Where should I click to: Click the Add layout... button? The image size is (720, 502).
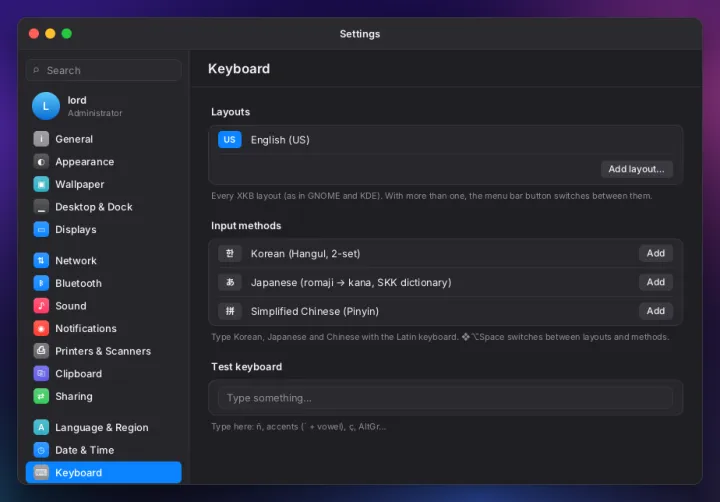[636, 169]
